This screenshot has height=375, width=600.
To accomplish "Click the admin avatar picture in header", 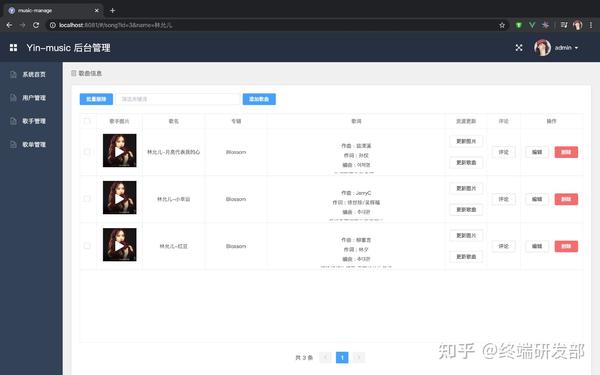I will coord(542,47).
